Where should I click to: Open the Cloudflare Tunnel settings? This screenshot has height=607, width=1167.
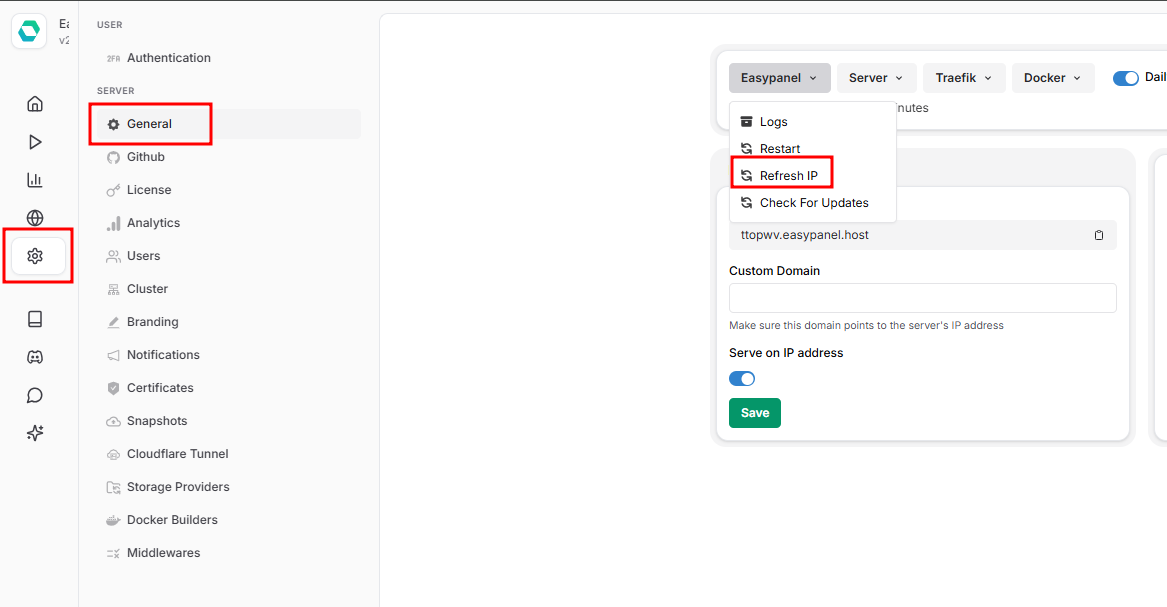(x=228, y=454)
